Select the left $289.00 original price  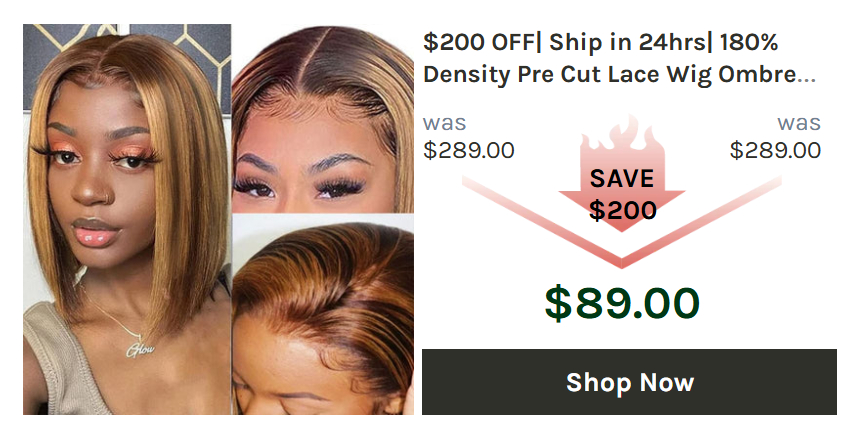468,150
